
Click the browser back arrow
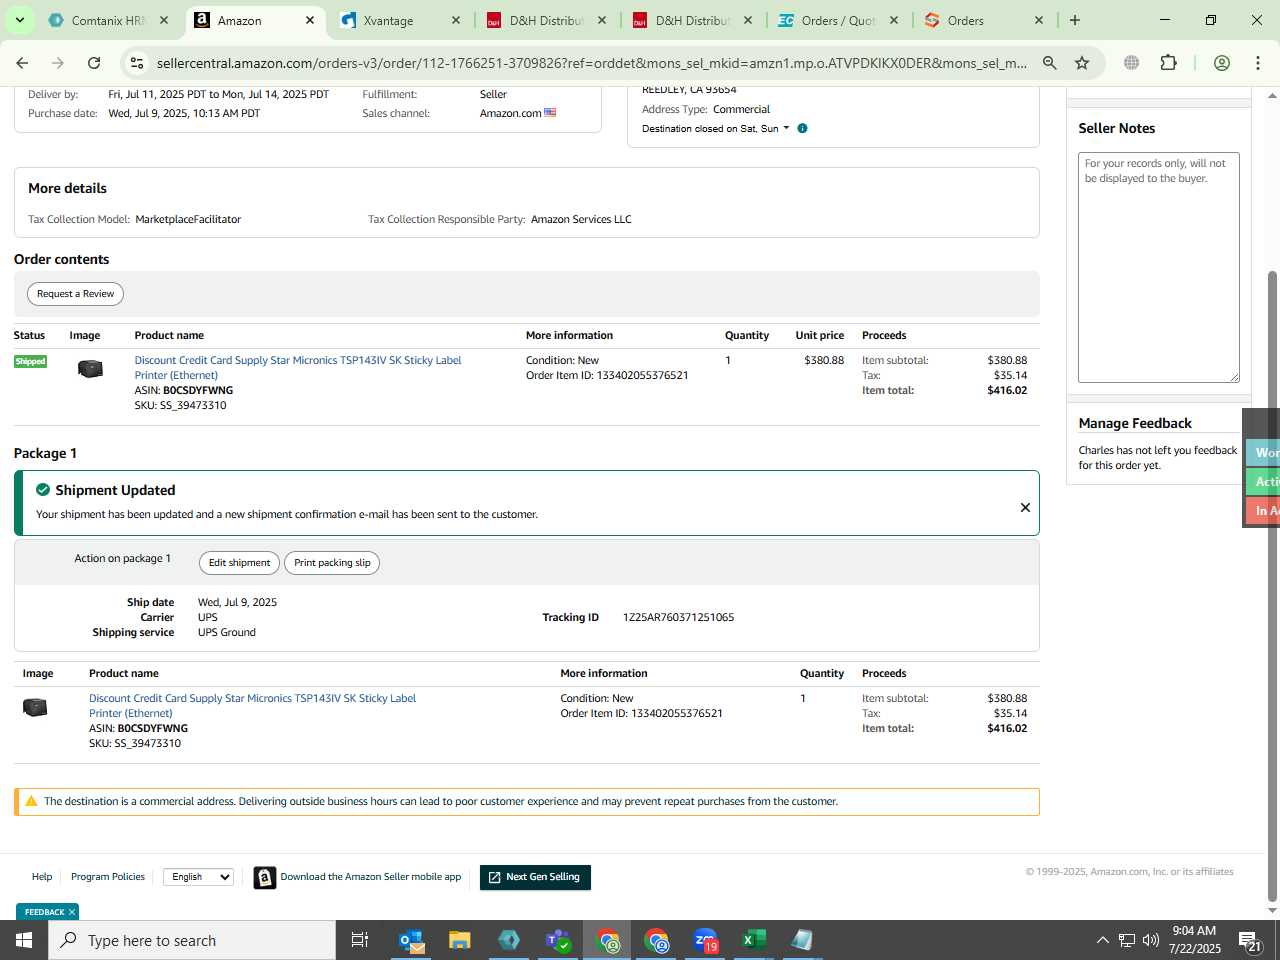[22, 63]
